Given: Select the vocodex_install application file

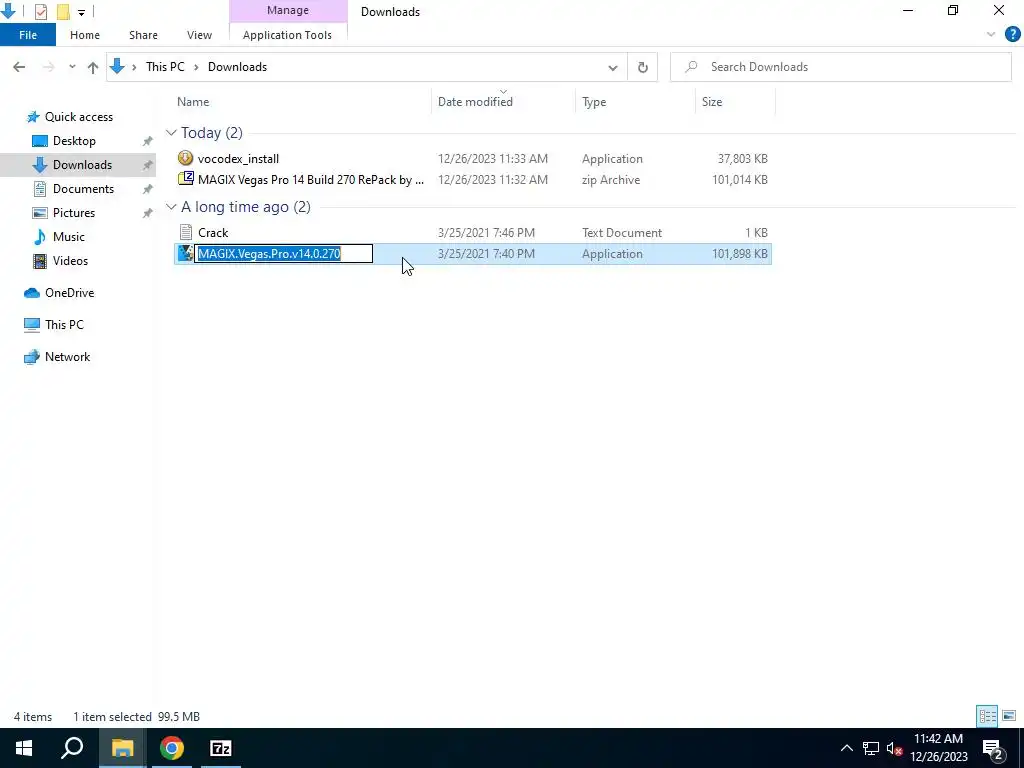Looking at the screenshot, I should 473,159.
